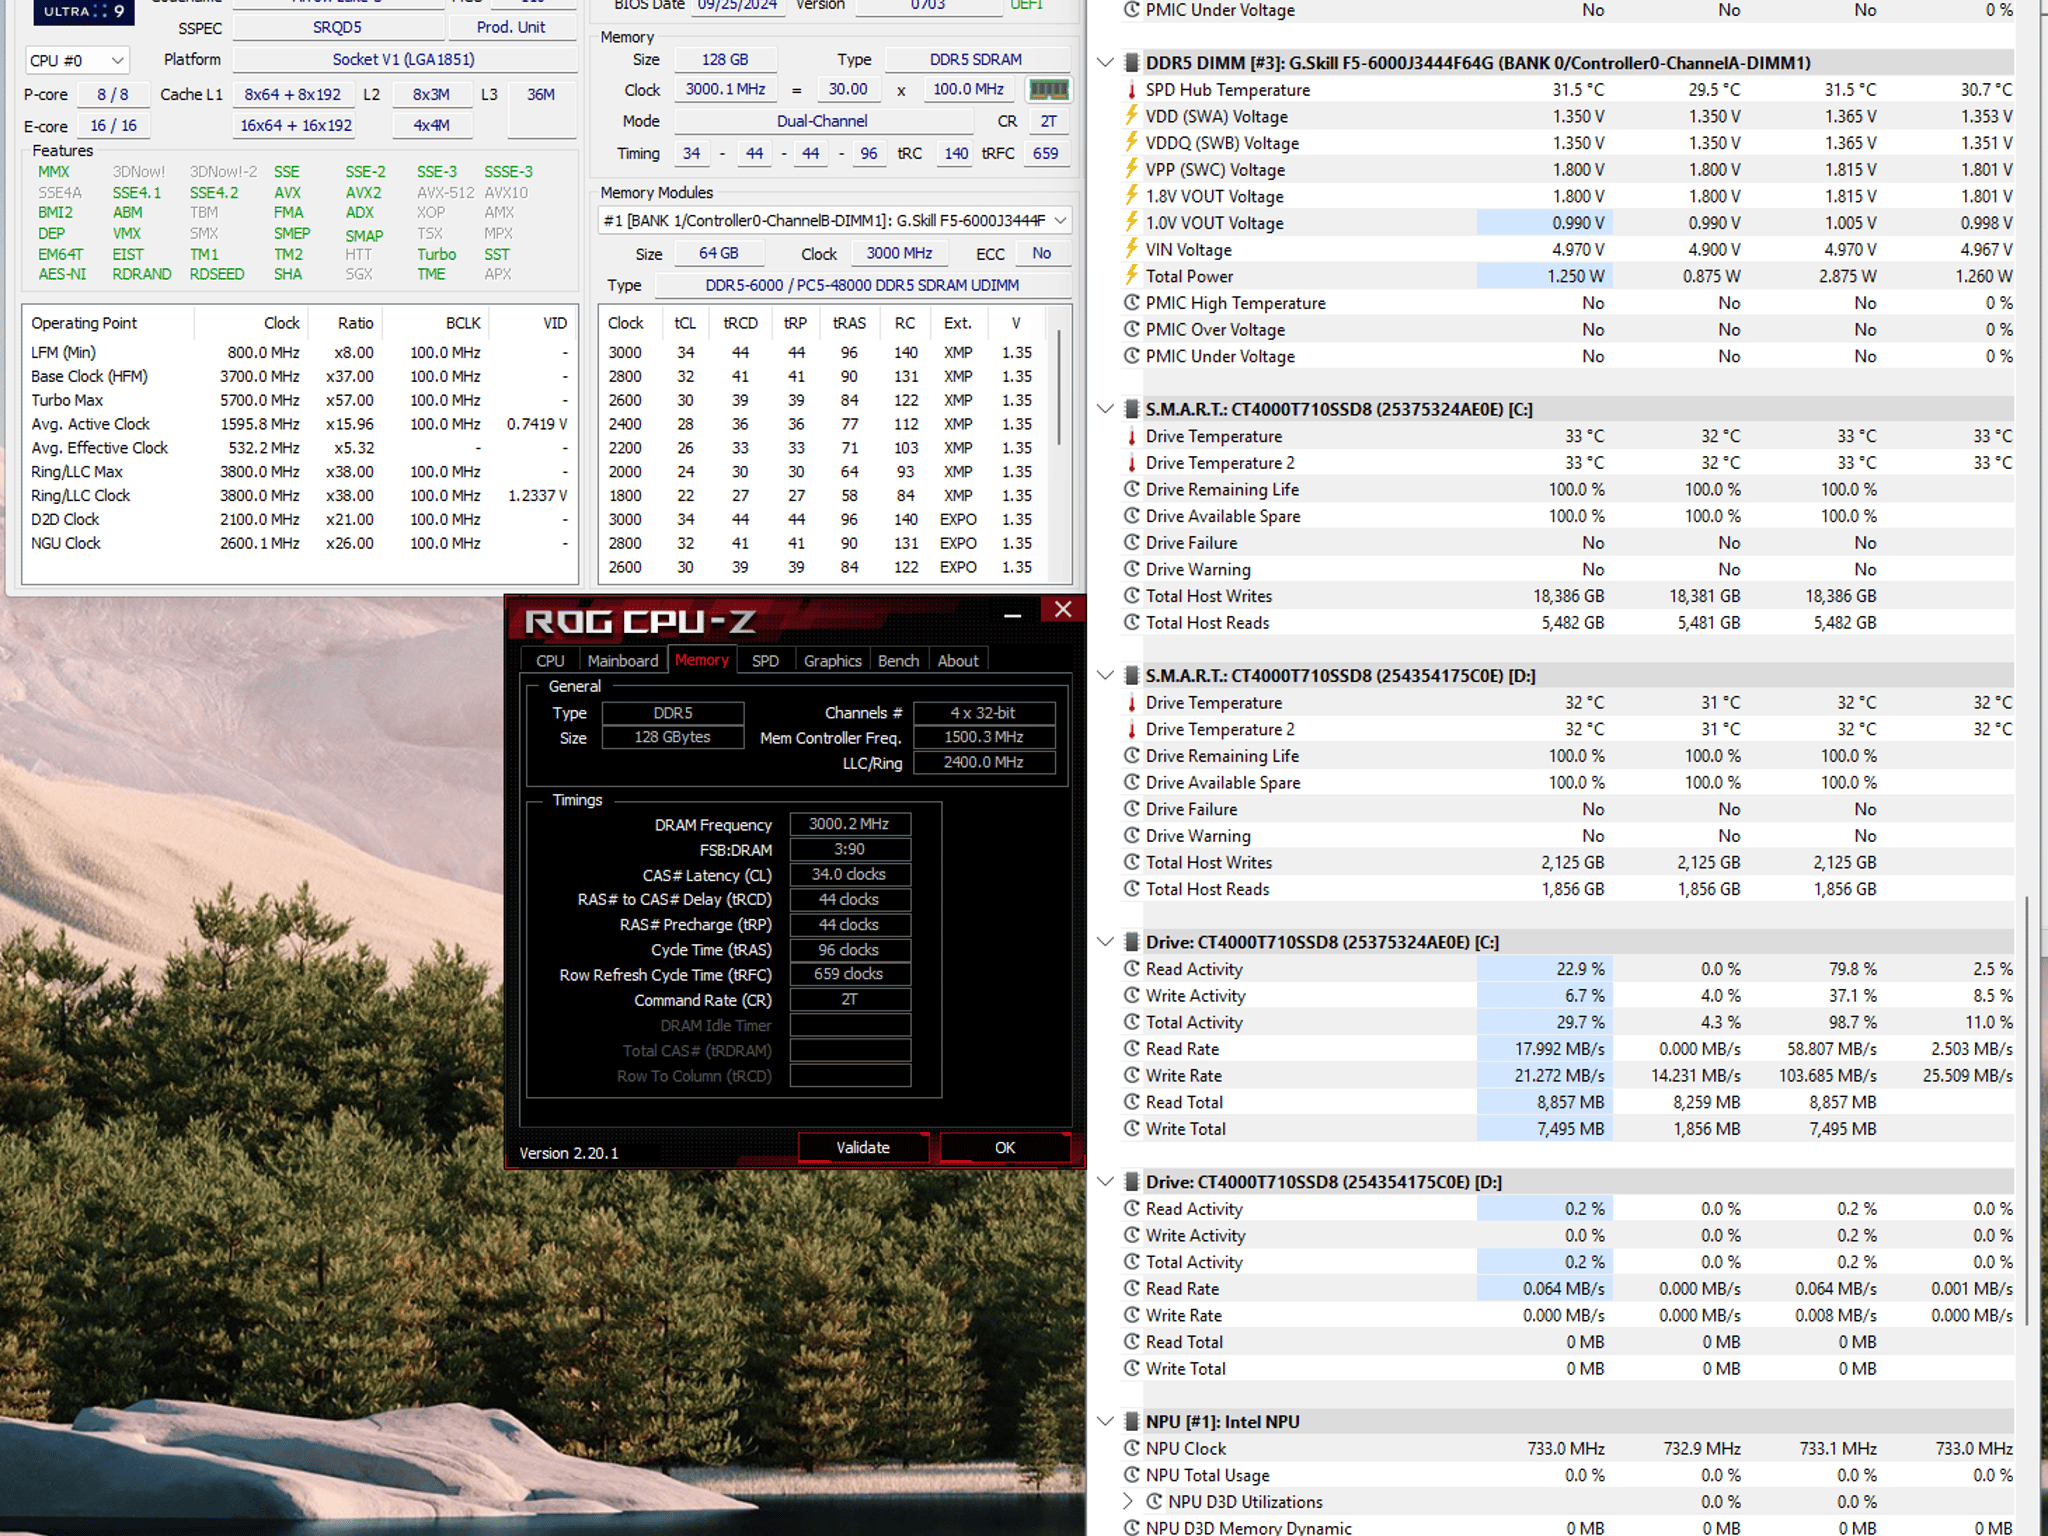Click the thermometer icon for [C:] Drive Temperature 2

1131,463
